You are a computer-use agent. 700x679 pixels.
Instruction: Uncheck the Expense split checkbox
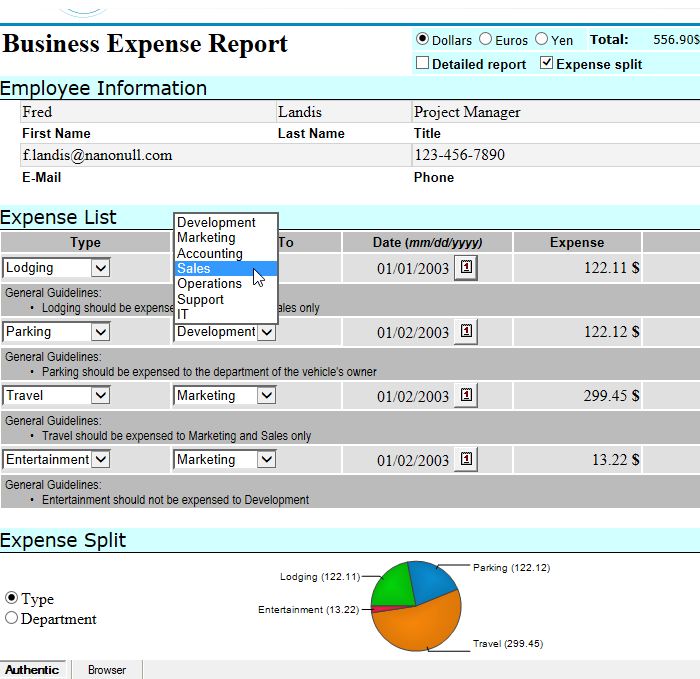pyautogui.click(x=546, y=64)
